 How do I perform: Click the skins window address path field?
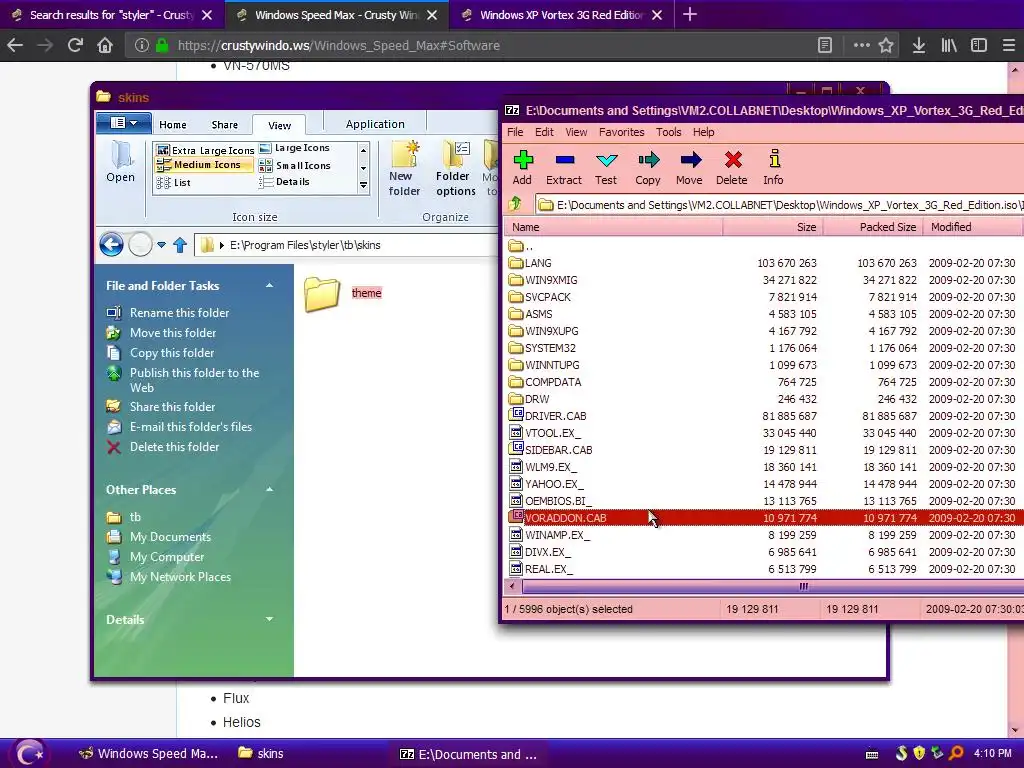coord(346,245)
